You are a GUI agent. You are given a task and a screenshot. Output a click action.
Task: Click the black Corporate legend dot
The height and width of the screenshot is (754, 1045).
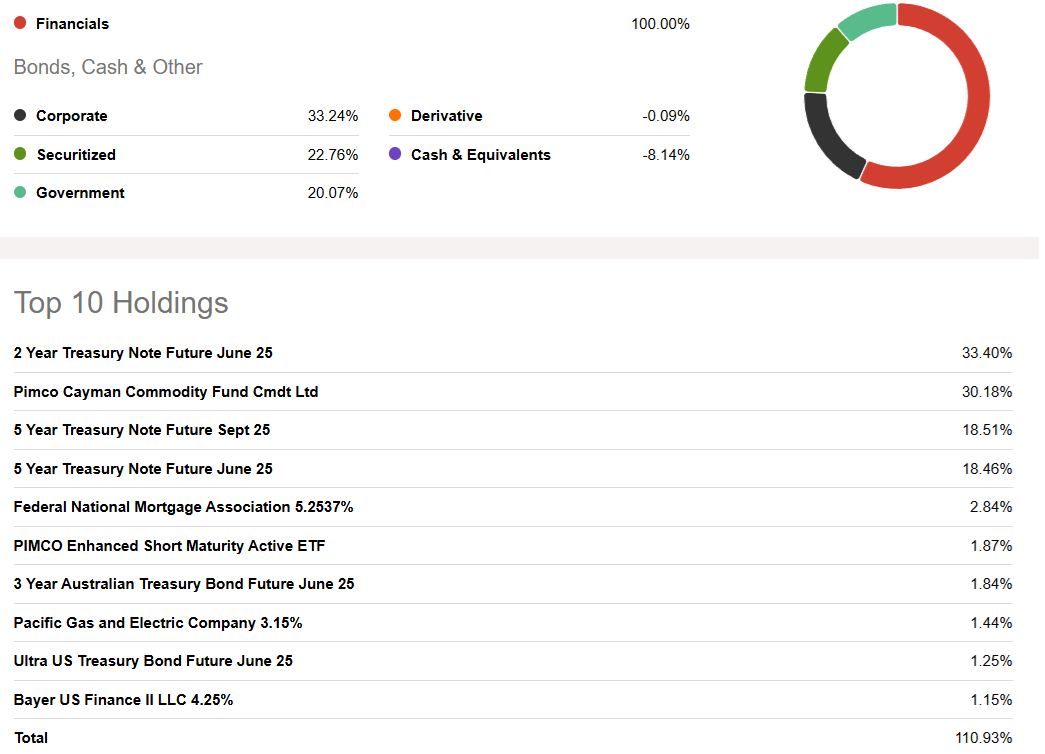pos(20,115)
